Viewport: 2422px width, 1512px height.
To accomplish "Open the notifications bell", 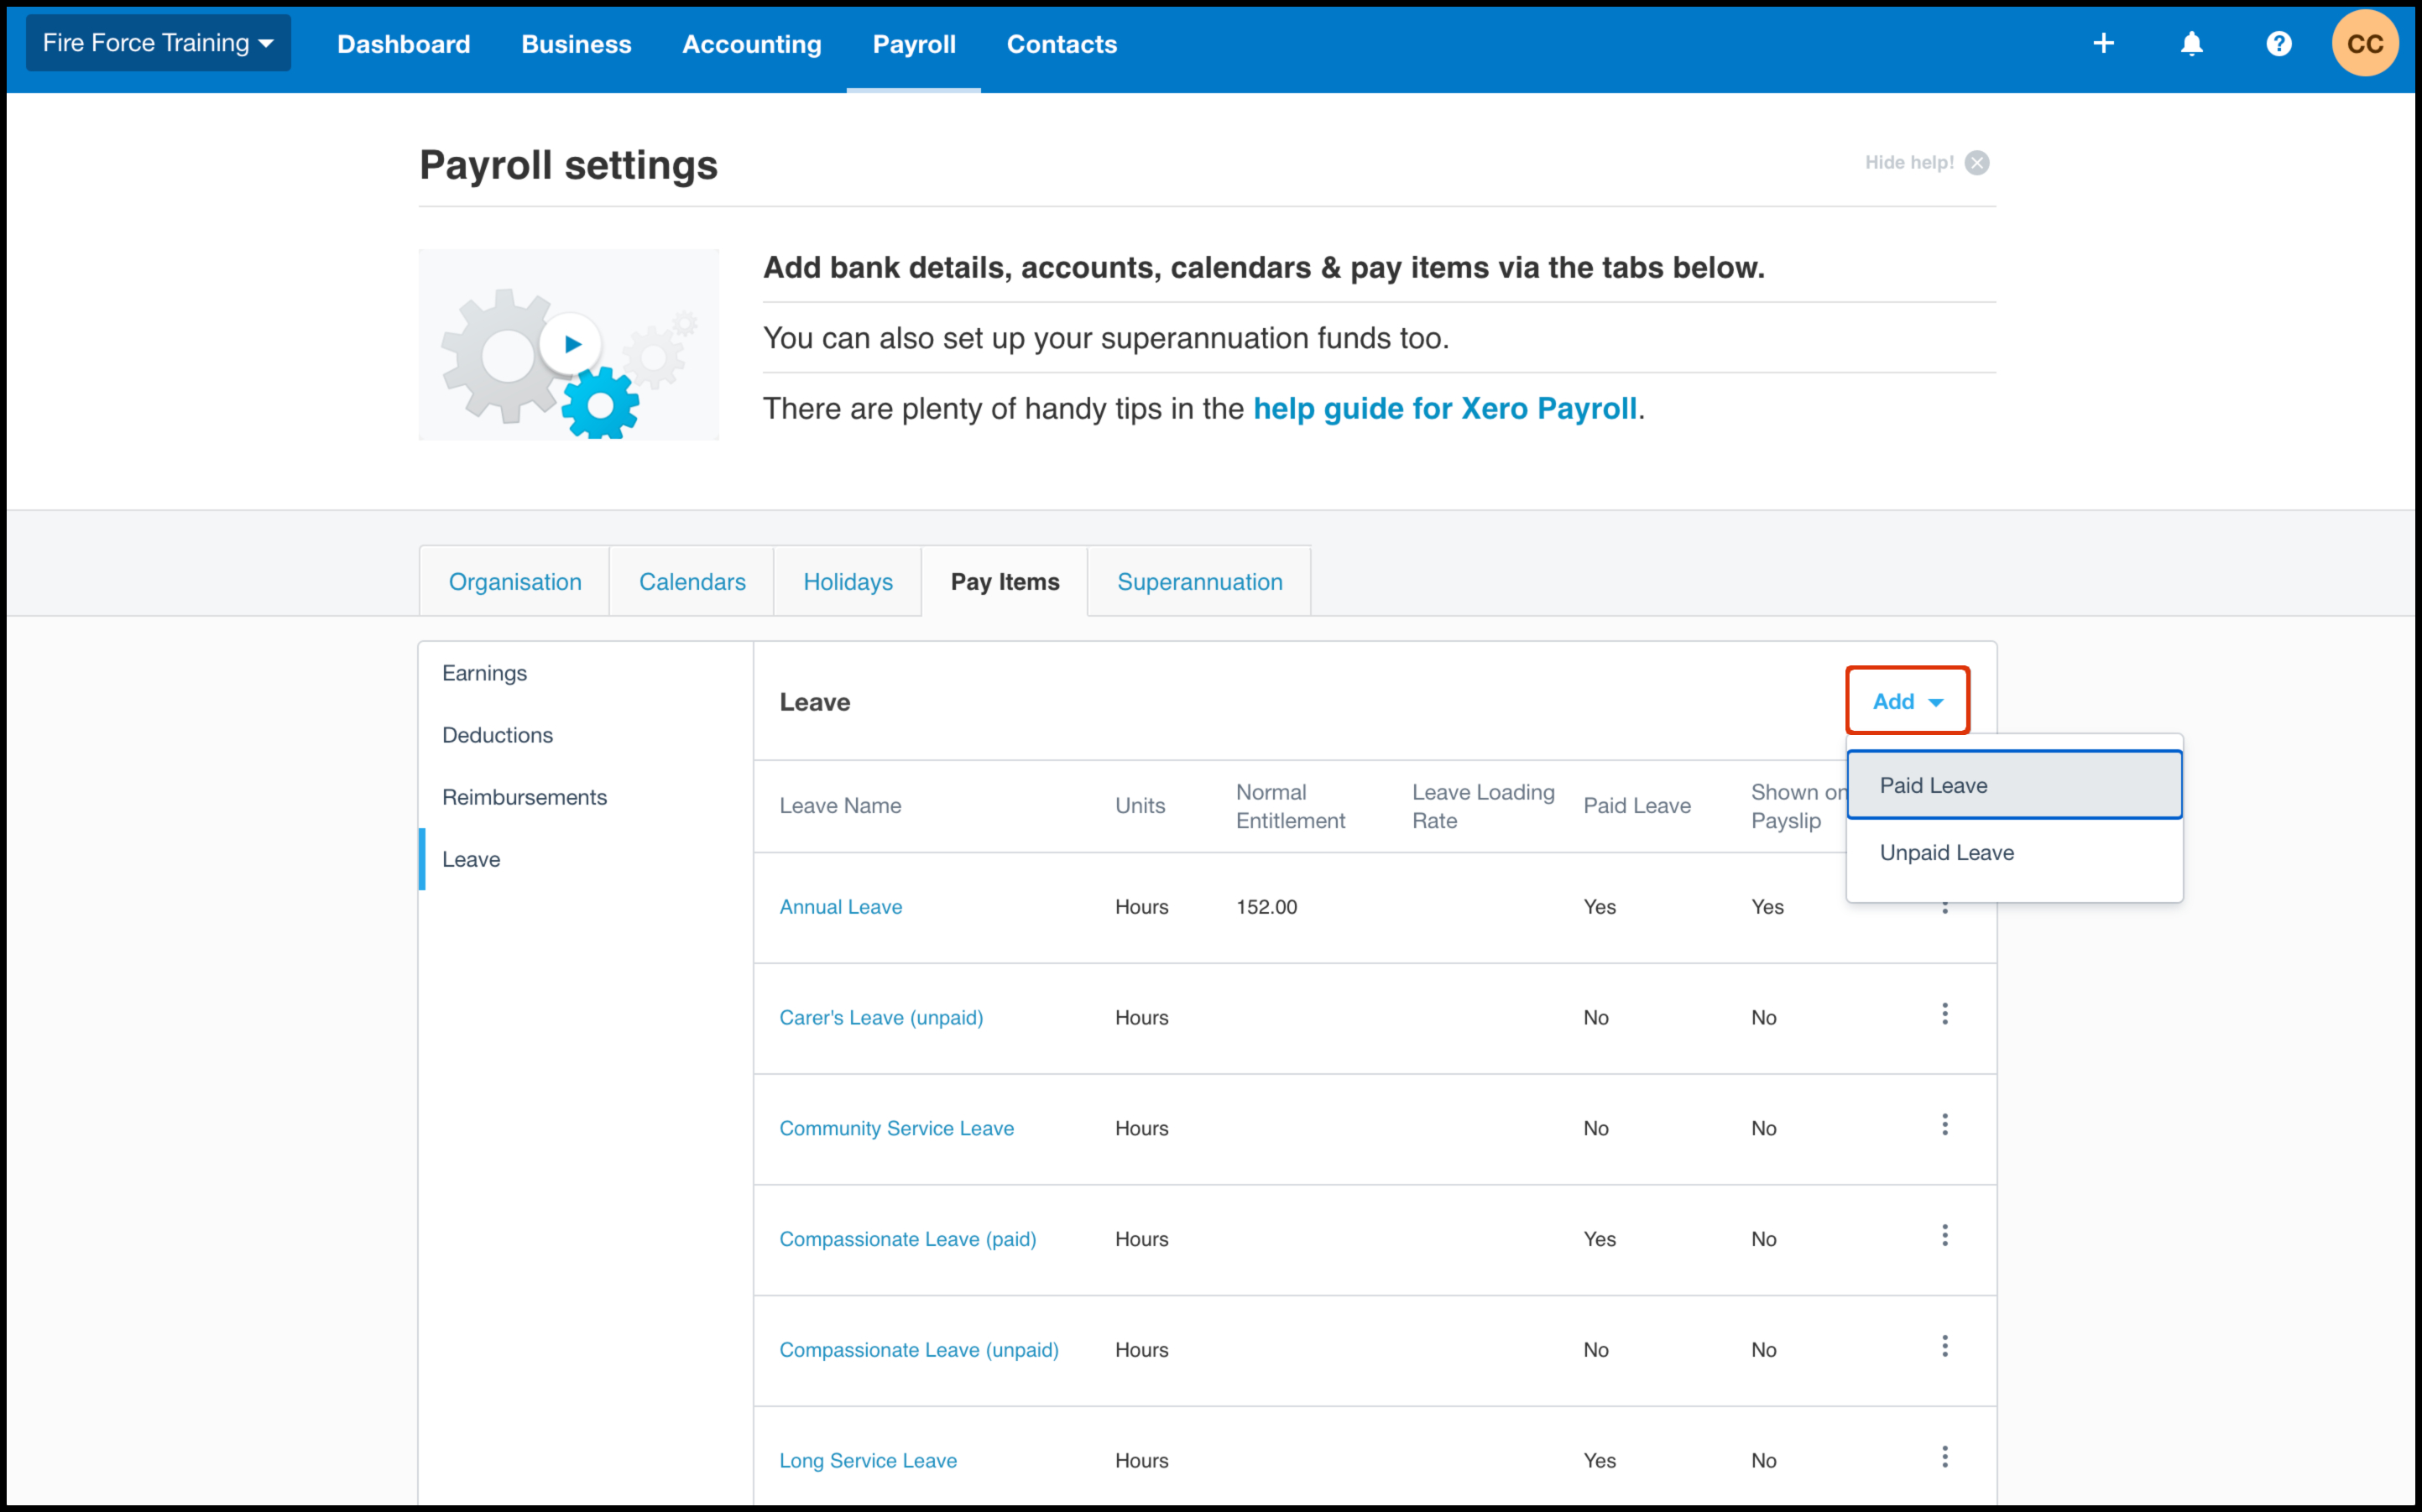I will tap(2191, 43).
